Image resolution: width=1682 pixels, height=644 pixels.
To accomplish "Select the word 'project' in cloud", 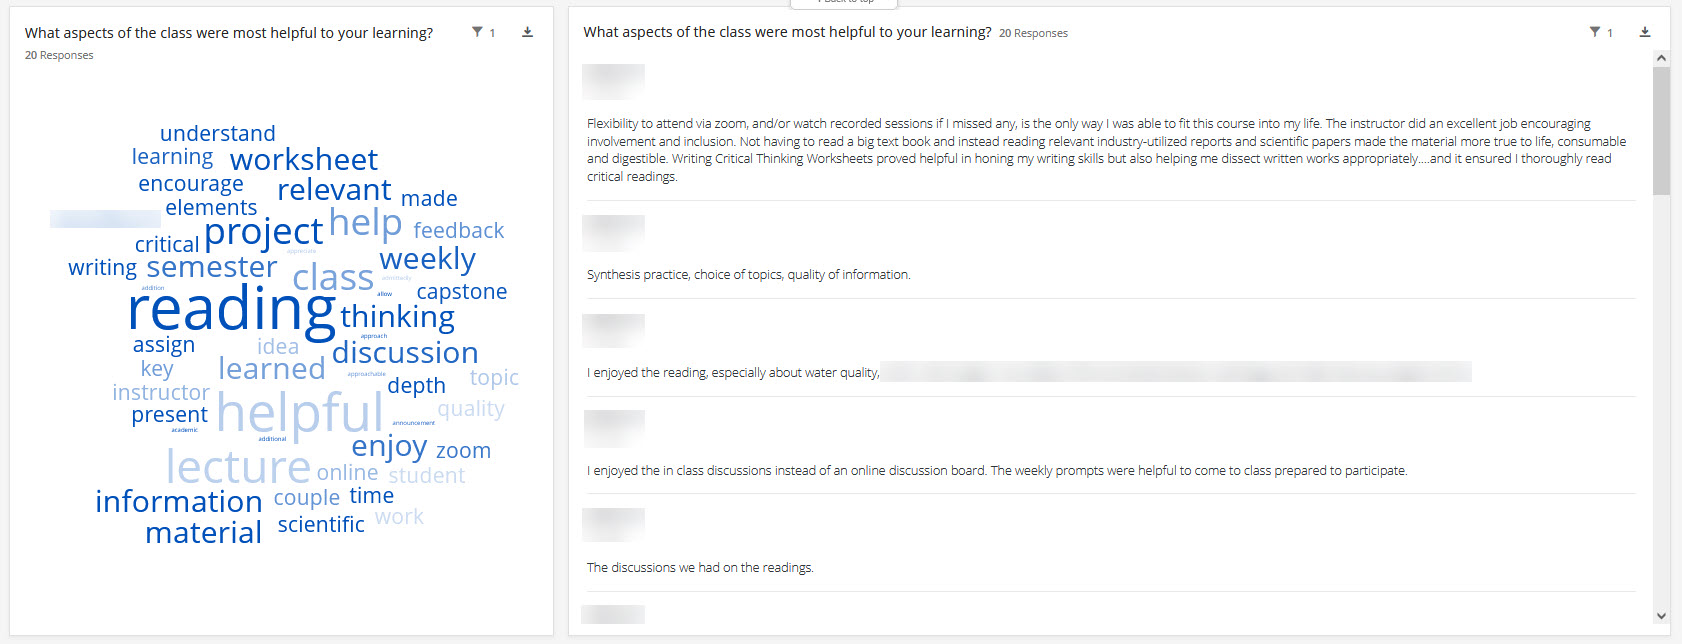I will point(263,233).
